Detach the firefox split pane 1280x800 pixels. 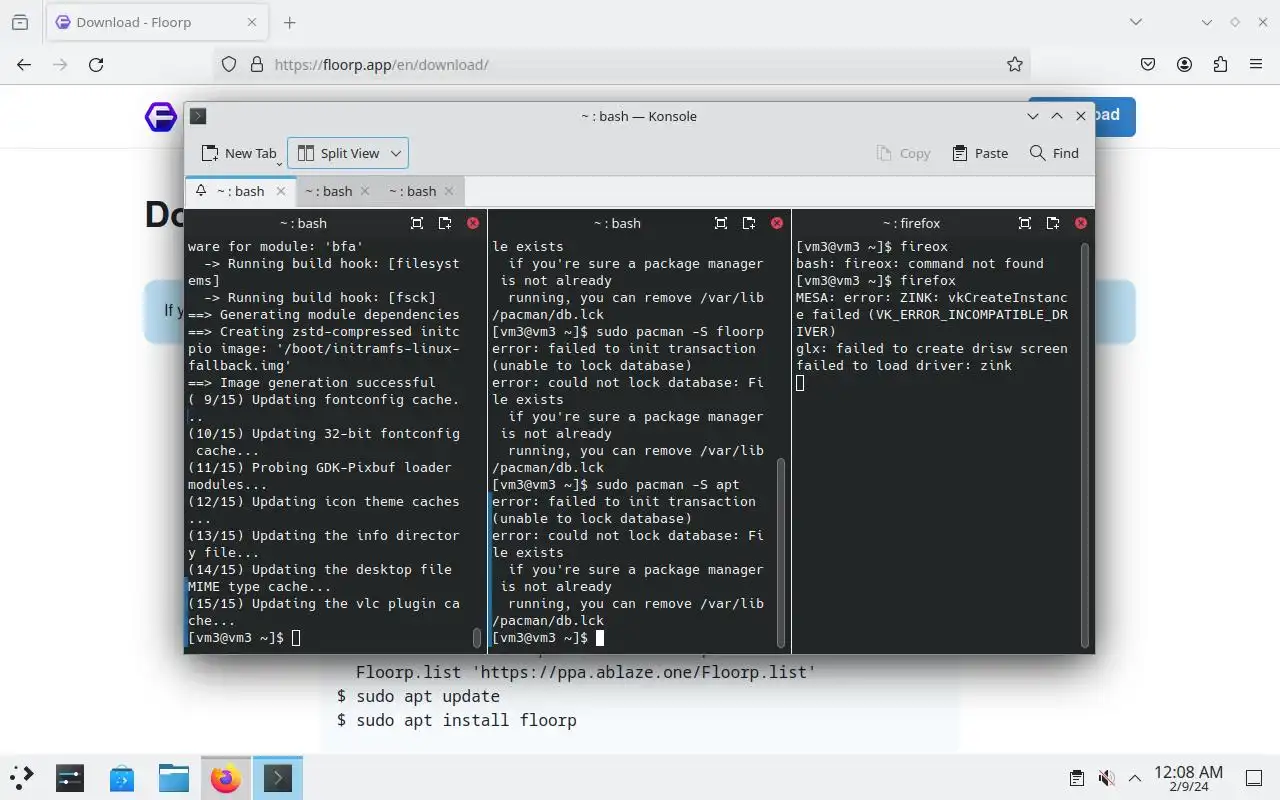[1053, 223]
